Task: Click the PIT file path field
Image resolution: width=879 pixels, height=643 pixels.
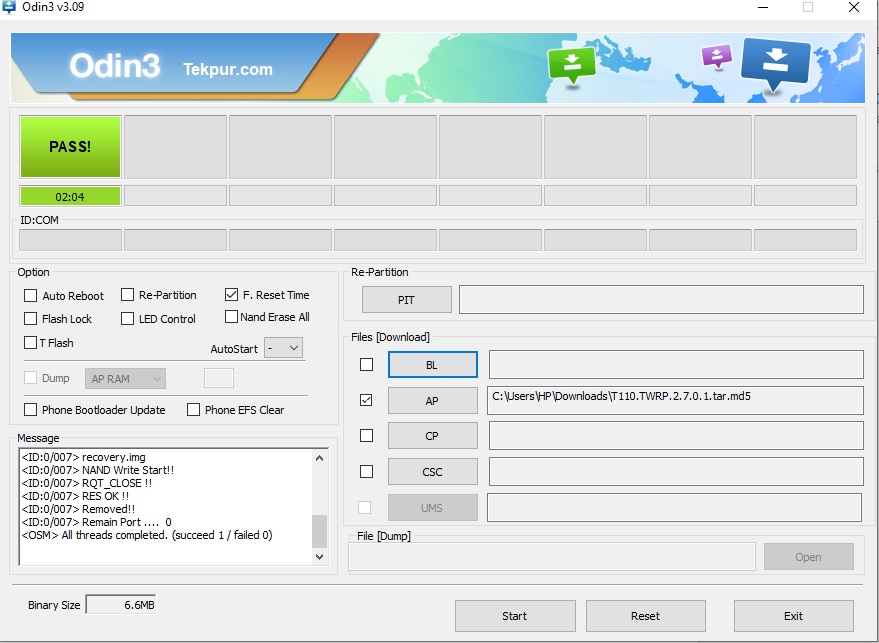Action: tap(661, 299)
